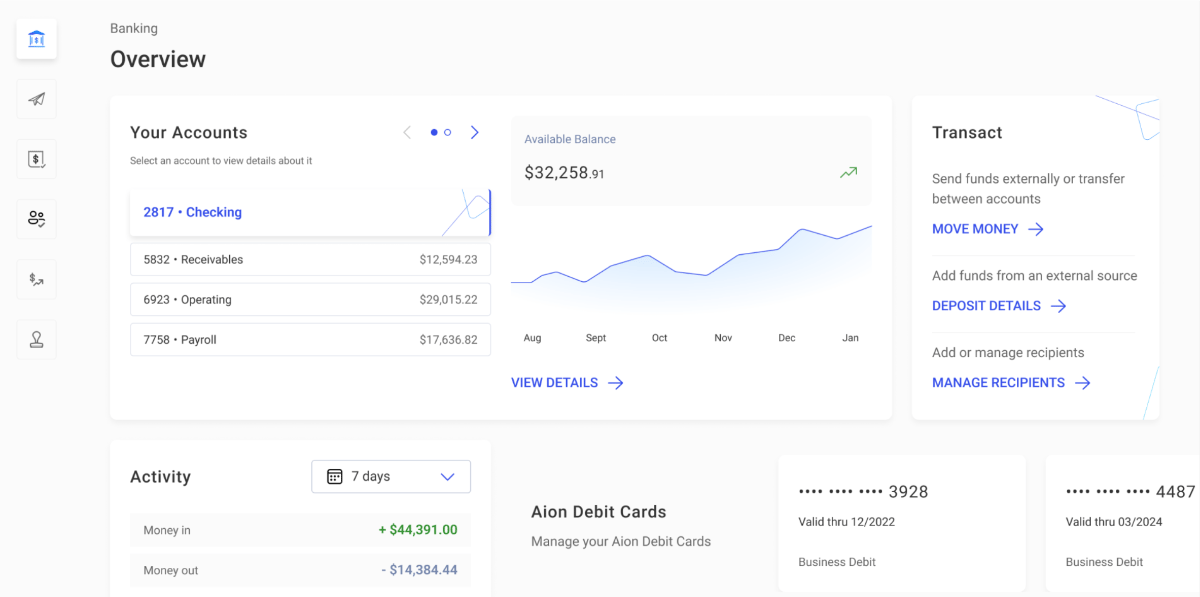Click the balance history line chart
Screen dimensions: 1200x597
click(x=691, y=268)
